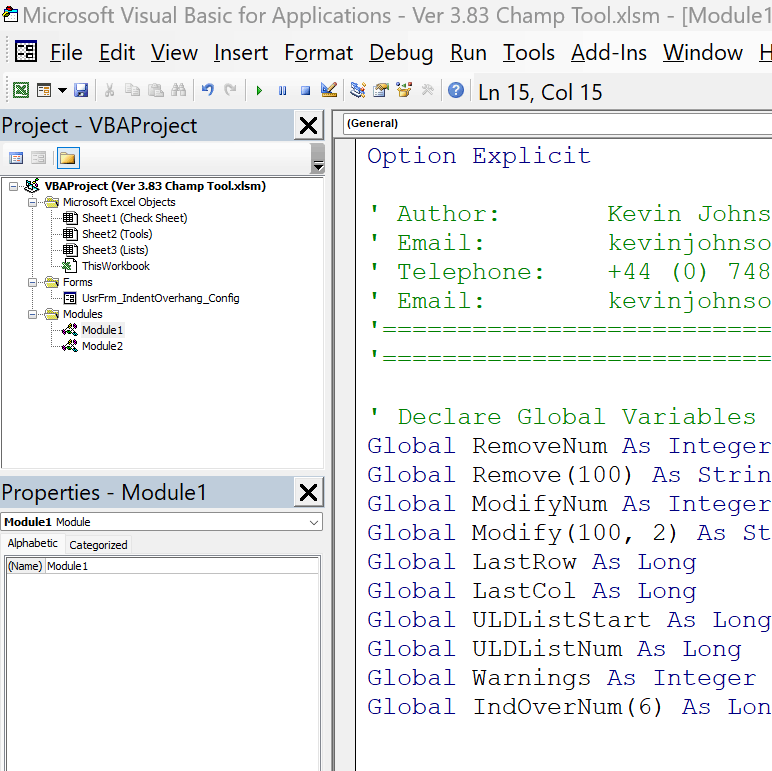Image resolution: width=772 pixels, height=771 pixels.
Task: Select Sheet2 (Tools) in tree
Action: [x=117, y=234]
